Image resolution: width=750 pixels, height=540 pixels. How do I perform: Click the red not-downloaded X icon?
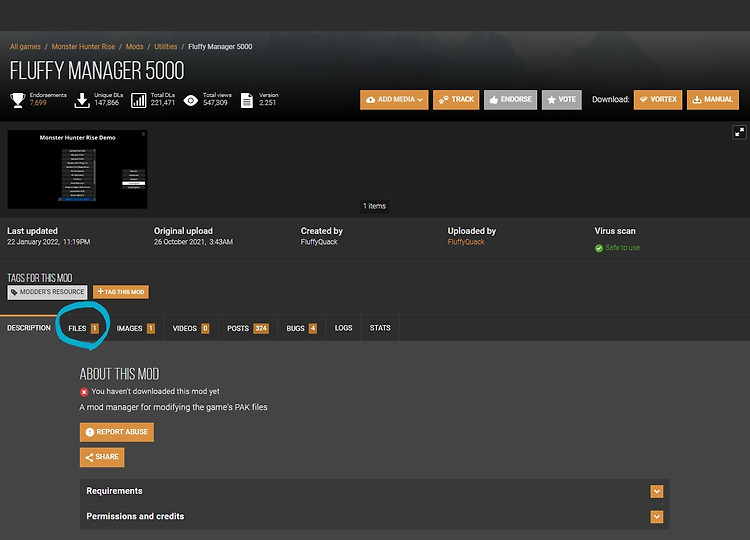pyautogui.click(x=84, y=392)
